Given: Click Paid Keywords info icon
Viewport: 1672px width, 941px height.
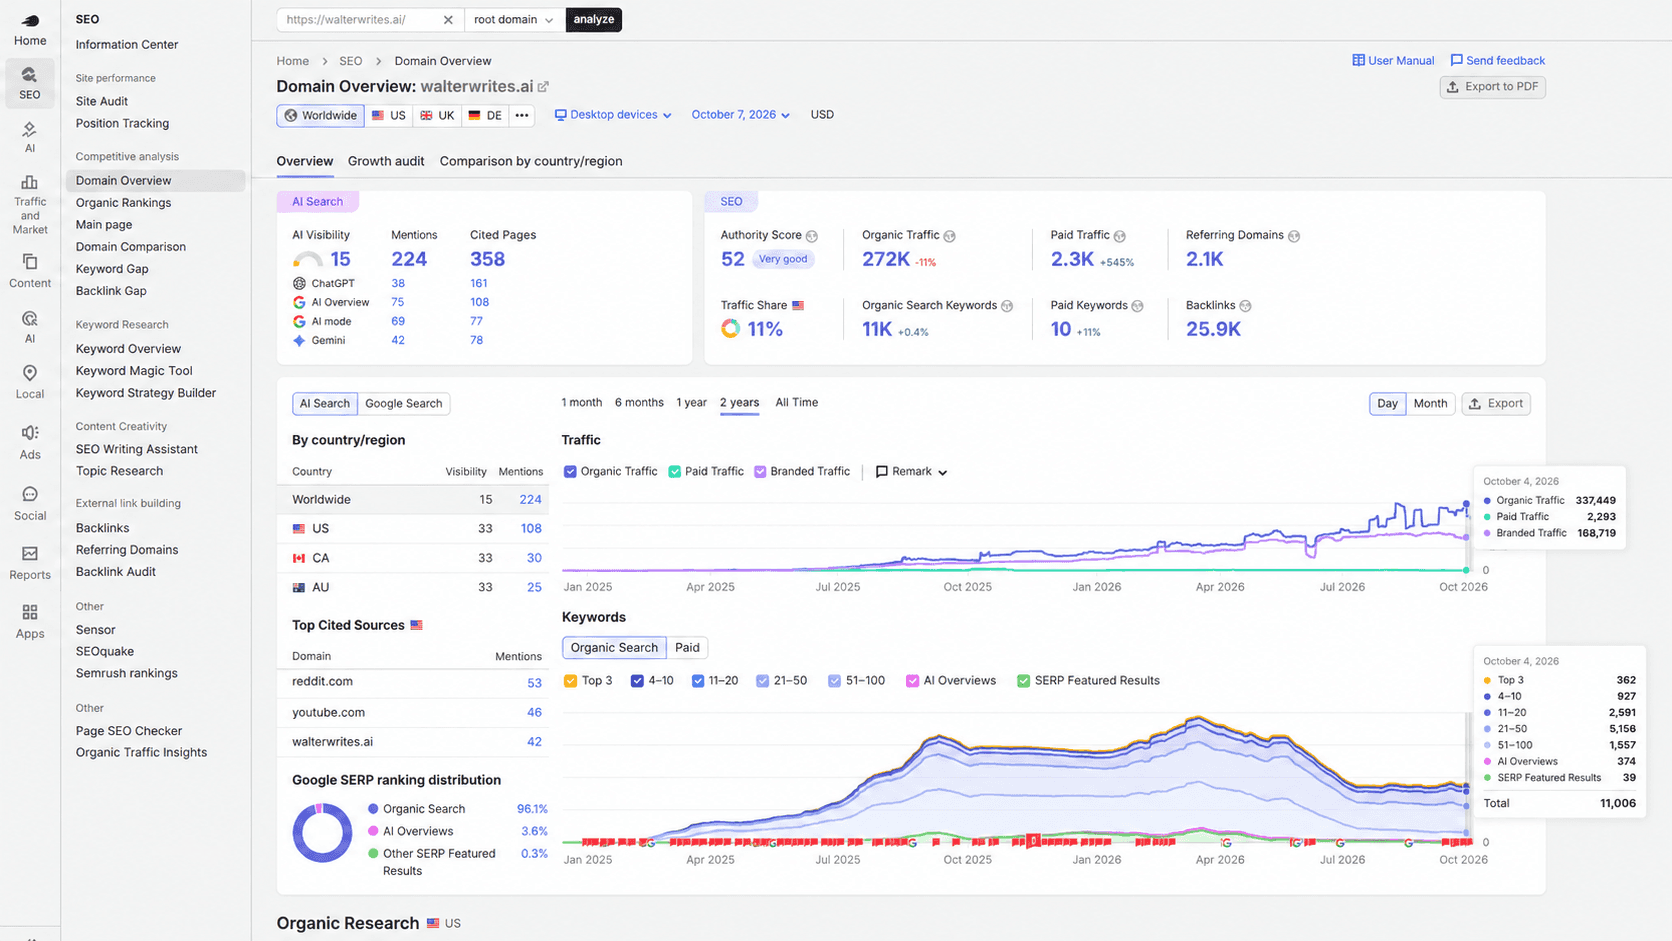Looking at the screenshot, I should [1137, 306].
